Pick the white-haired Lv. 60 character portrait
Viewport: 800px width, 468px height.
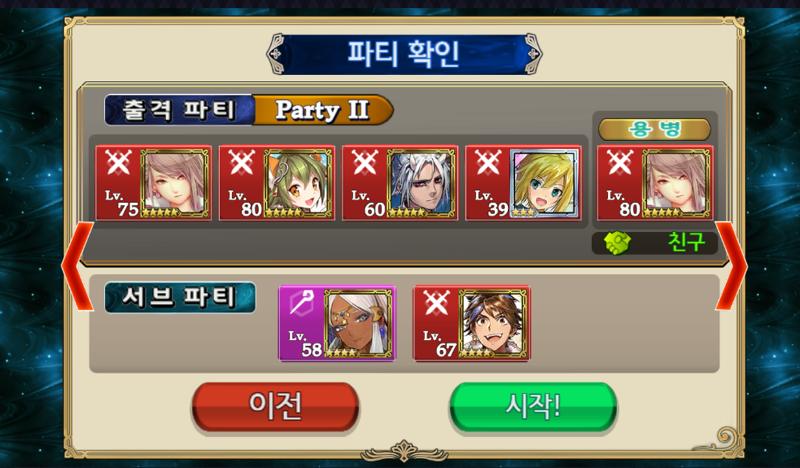coord(421,183)
